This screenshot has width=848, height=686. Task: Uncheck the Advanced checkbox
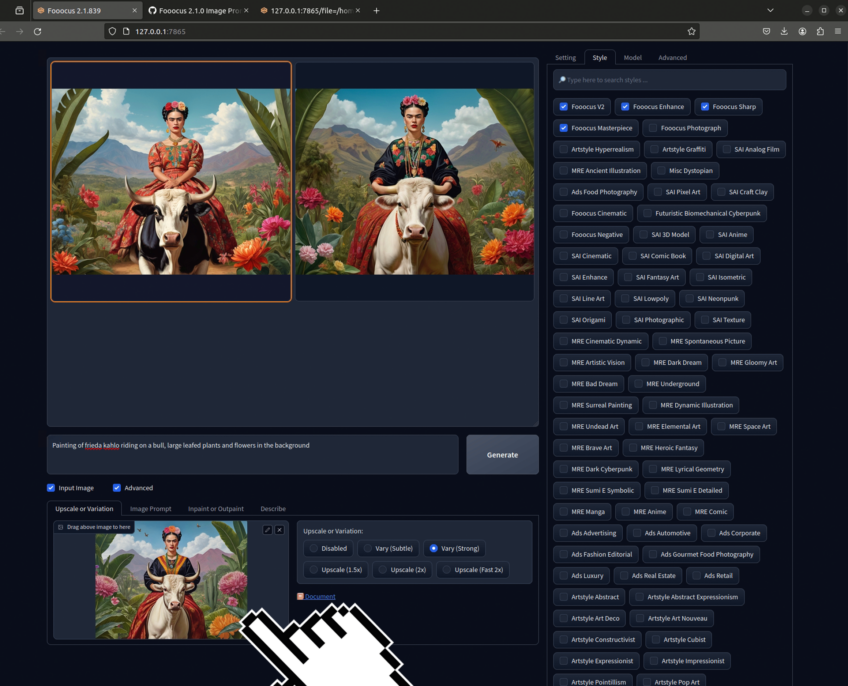pos(116,488)
